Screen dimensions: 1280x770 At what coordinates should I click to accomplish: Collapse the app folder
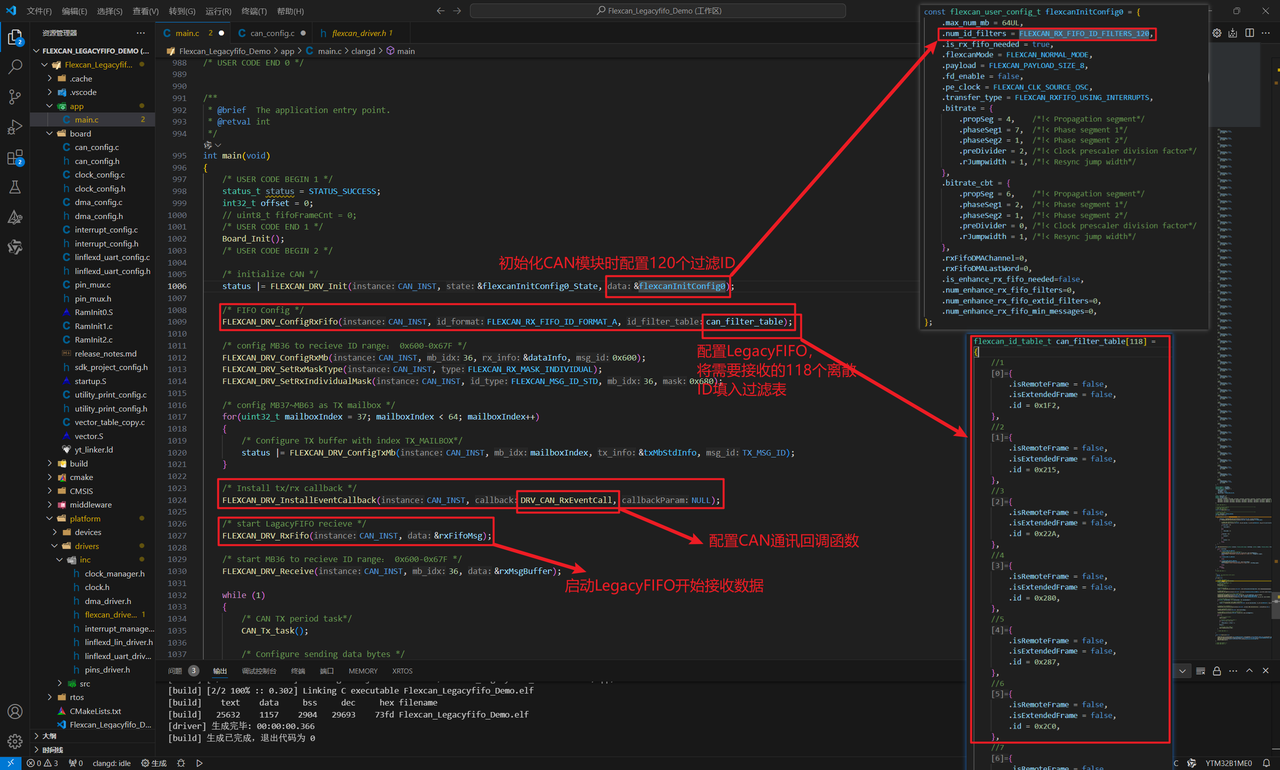tap(76, 106)
